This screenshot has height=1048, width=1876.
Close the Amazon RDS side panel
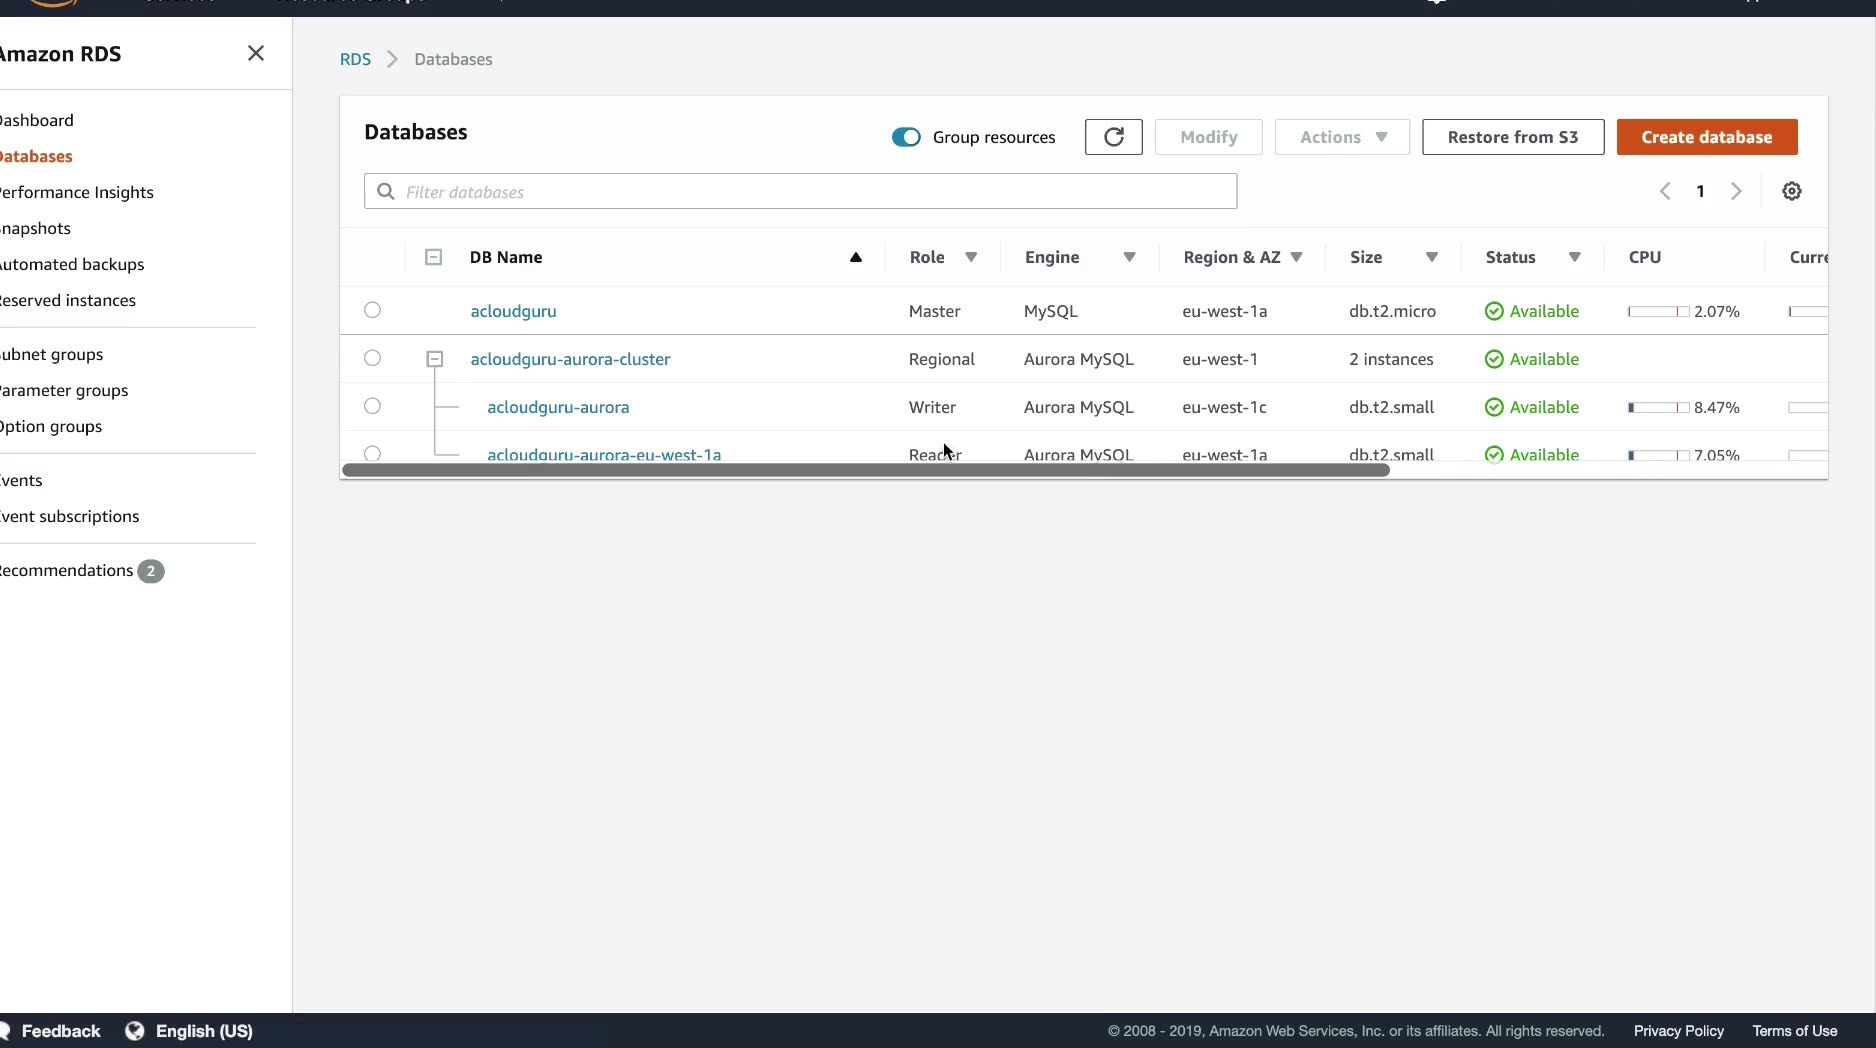pos(256,53)
